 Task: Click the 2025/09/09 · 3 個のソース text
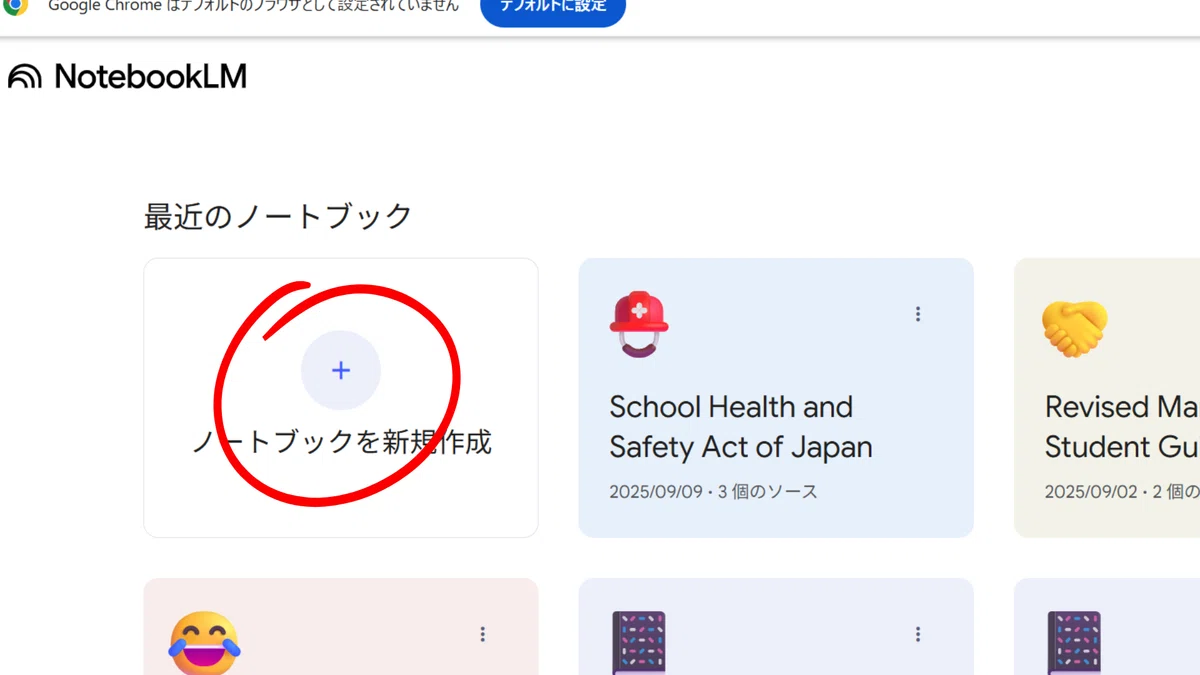(x=713, y=492)
